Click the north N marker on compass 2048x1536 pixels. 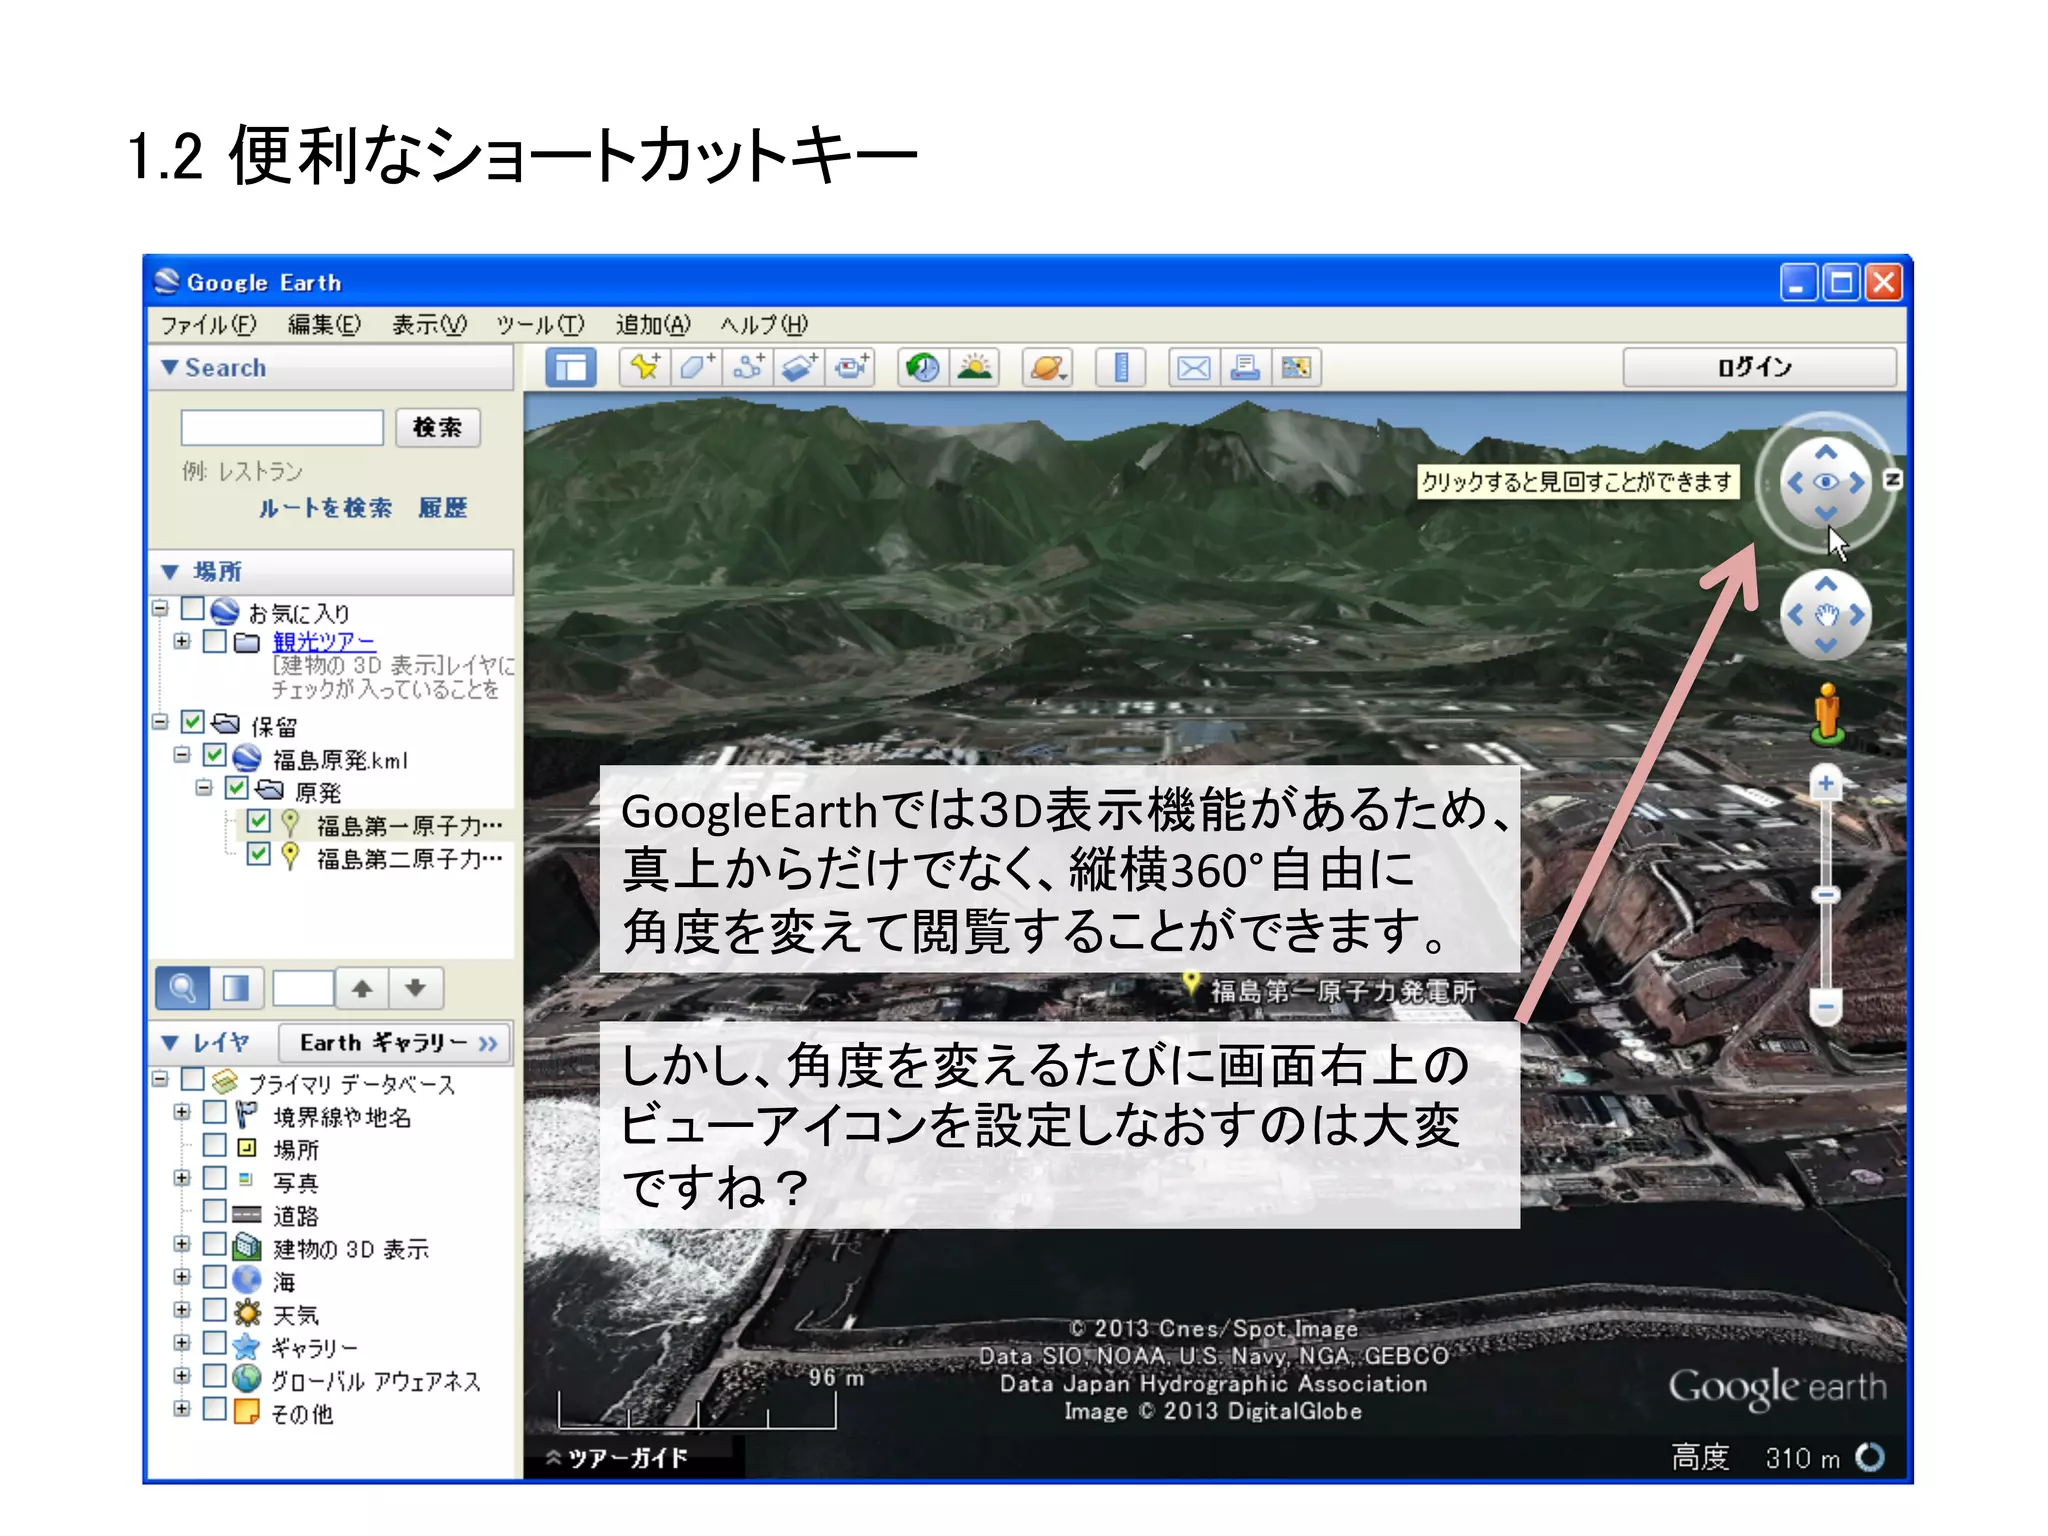click(1892, 480)
